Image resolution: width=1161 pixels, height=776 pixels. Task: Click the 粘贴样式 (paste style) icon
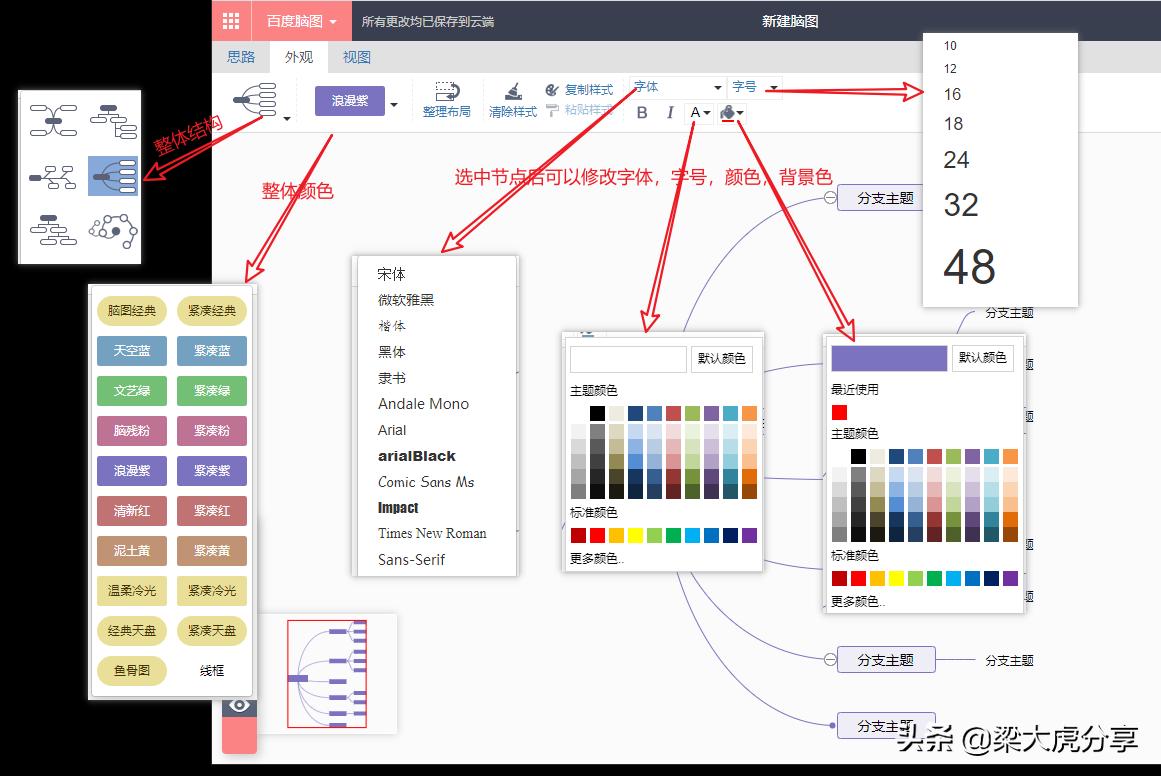[x=551, y=110]
